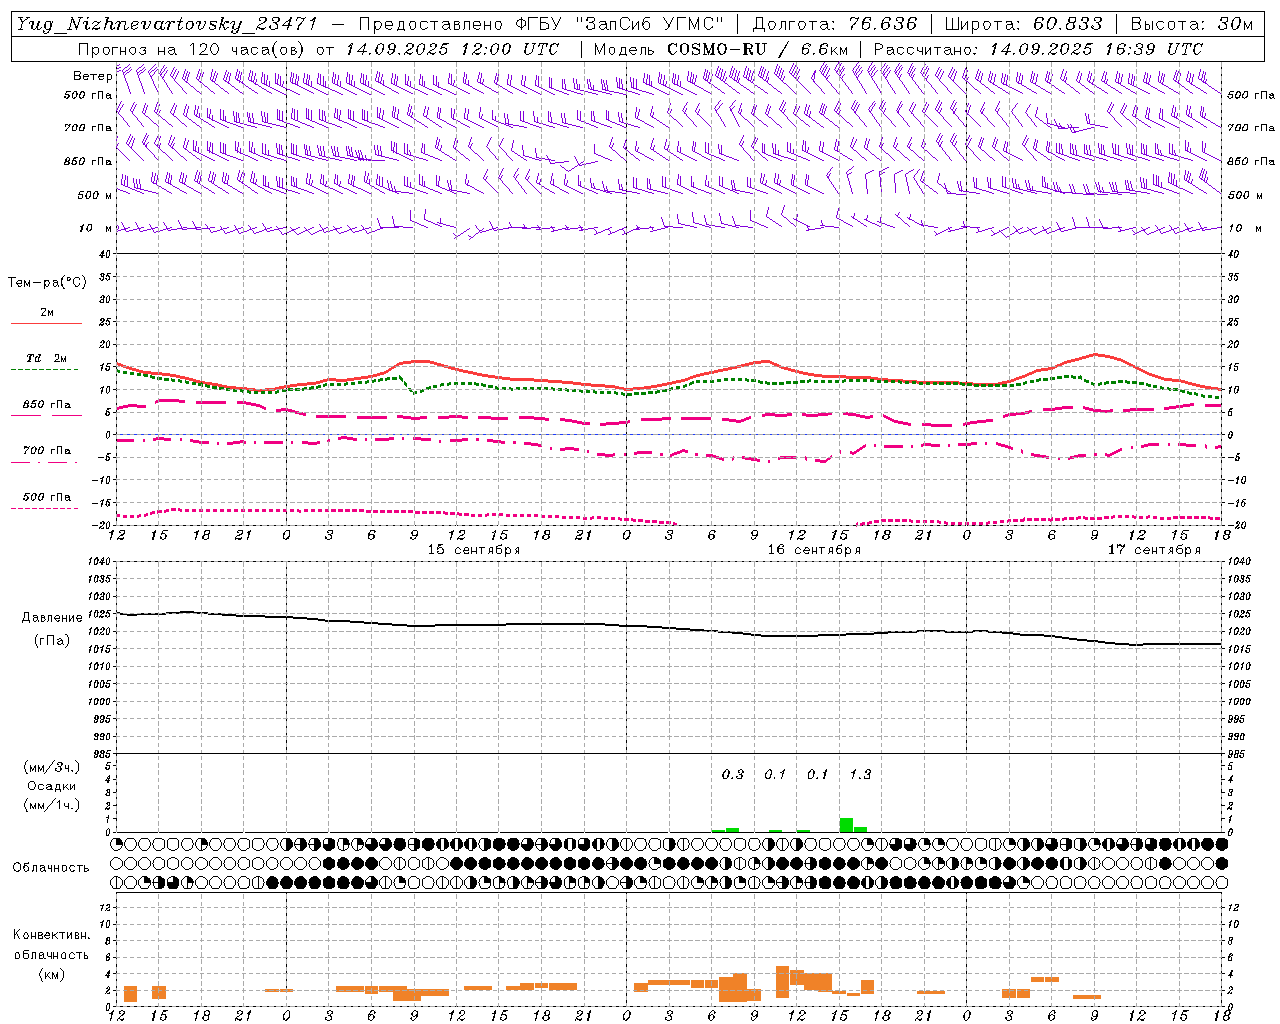Click the Долгота: 76.636 header field
Viewport: 1280px width, 1024px height.
tap(834, 24)
